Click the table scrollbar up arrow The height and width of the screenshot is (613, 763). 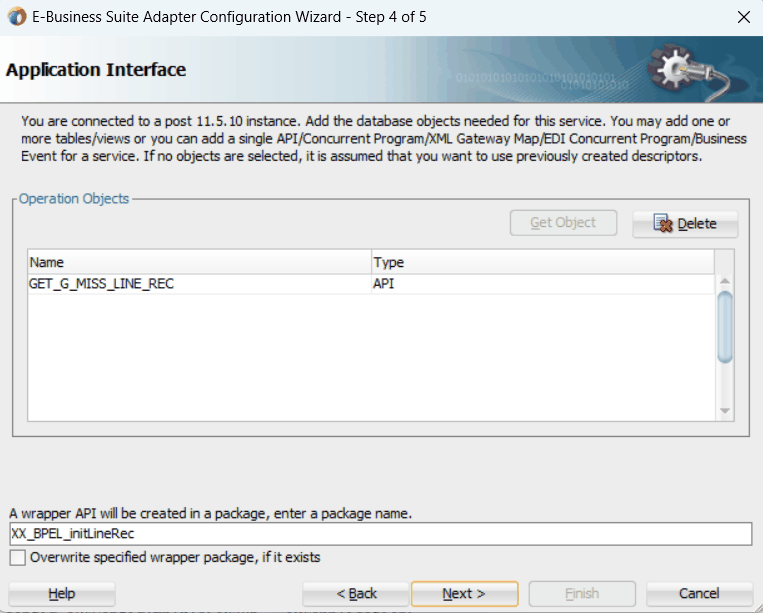tap(725, 281)
